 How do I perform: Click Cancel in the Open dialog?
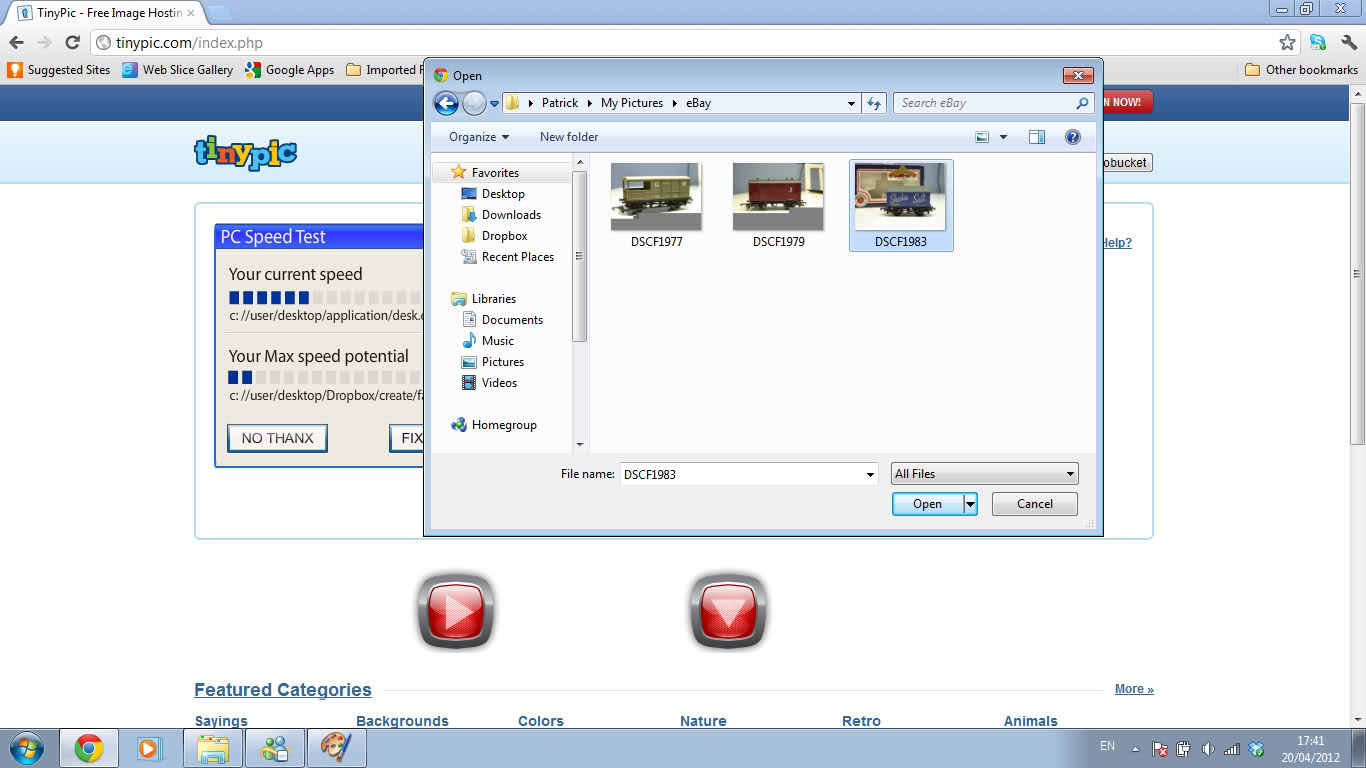[1034, 503]
